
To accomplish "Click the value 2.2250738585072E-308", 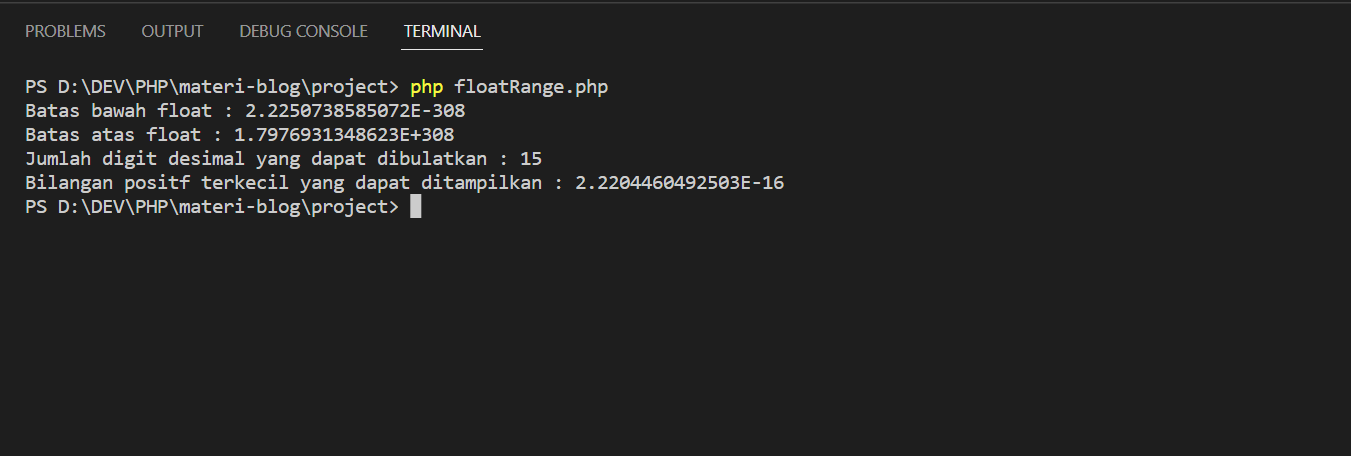I will (x=355, y=111).
